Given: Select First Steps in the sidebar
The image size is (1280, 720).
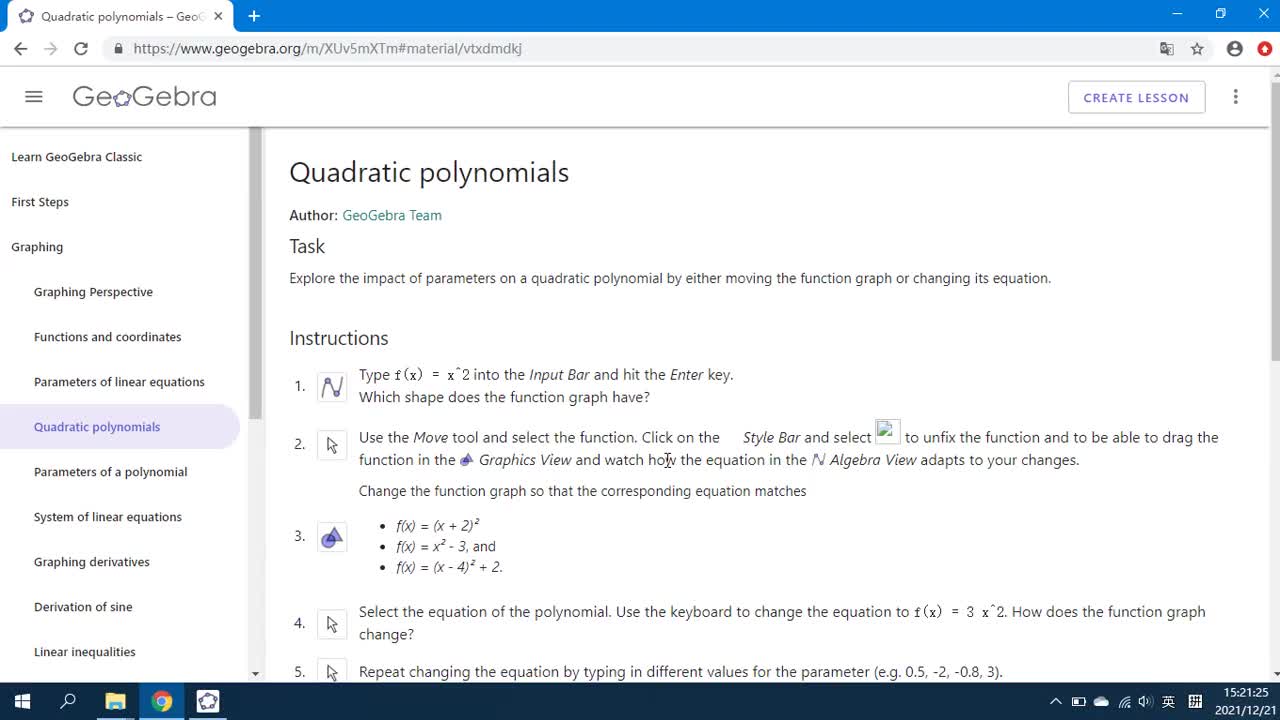Looking at the screenshot, I should (40, 202).
